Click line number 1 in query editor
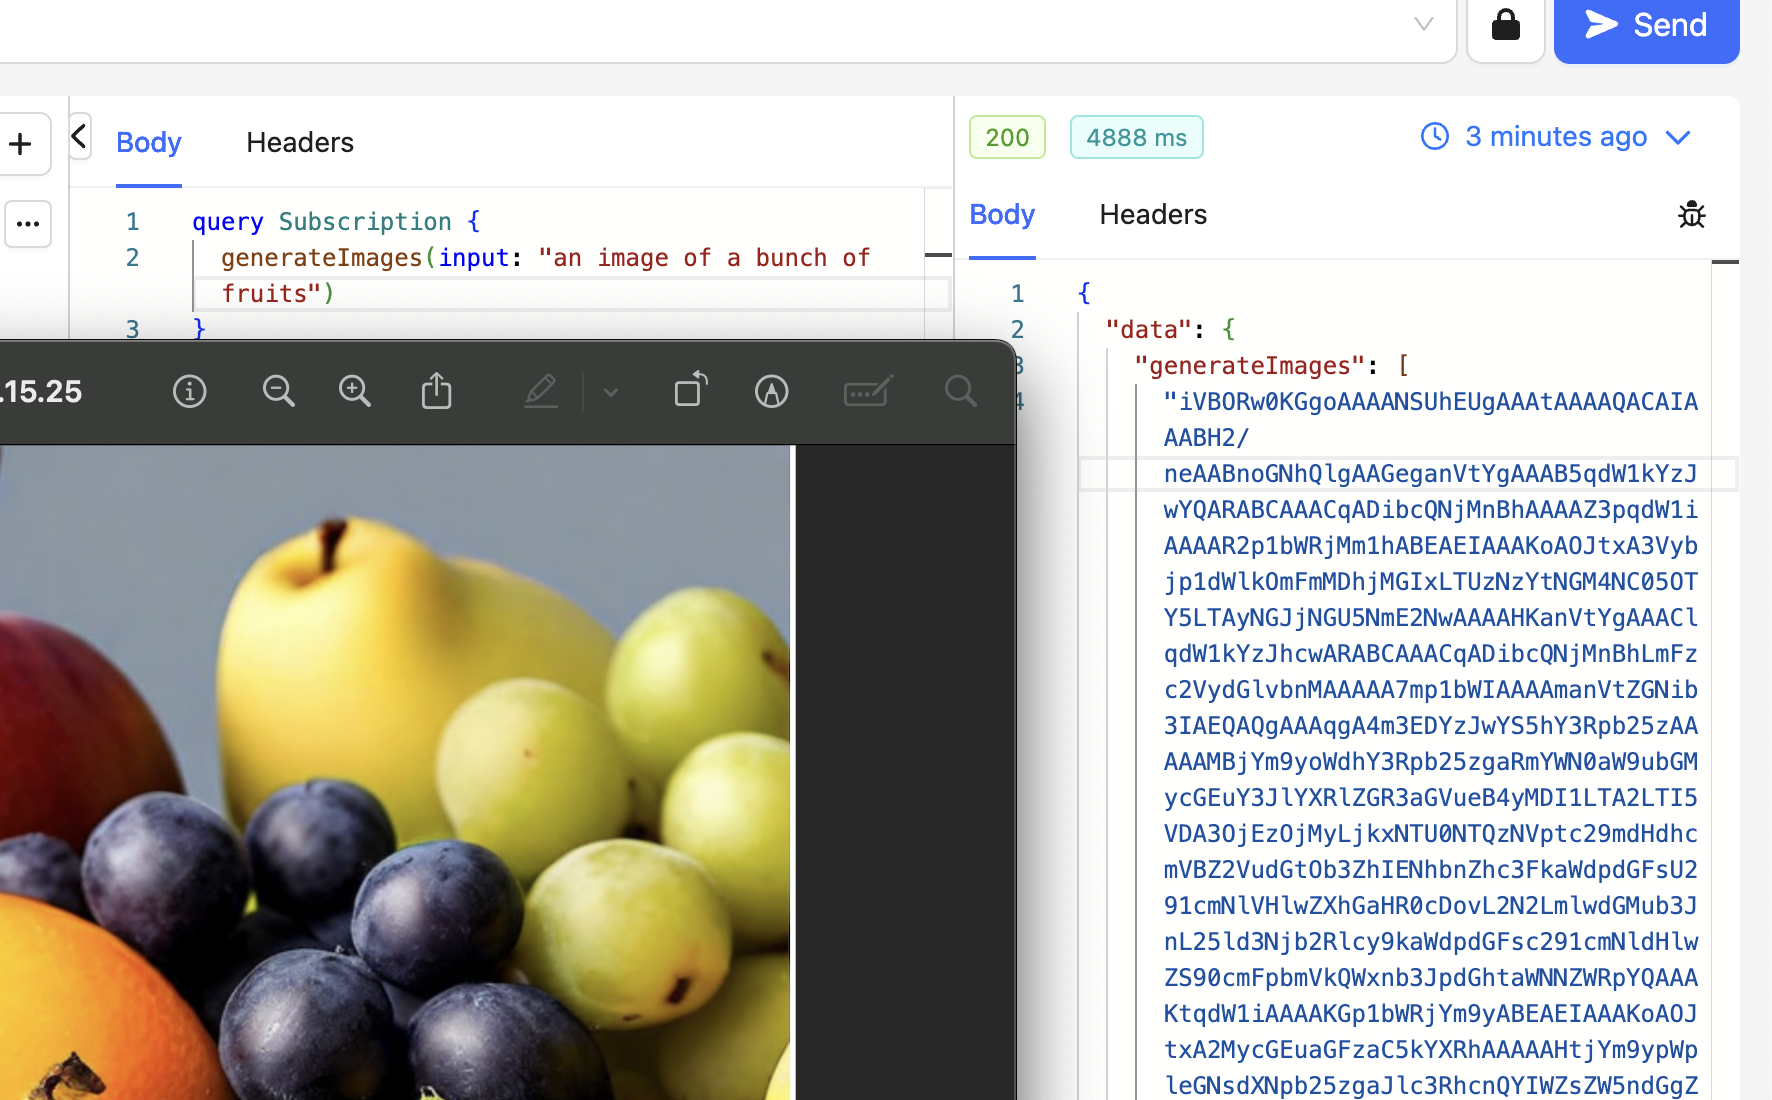Viewport: 1772px width, 1100px height. [x=132, y=222]
